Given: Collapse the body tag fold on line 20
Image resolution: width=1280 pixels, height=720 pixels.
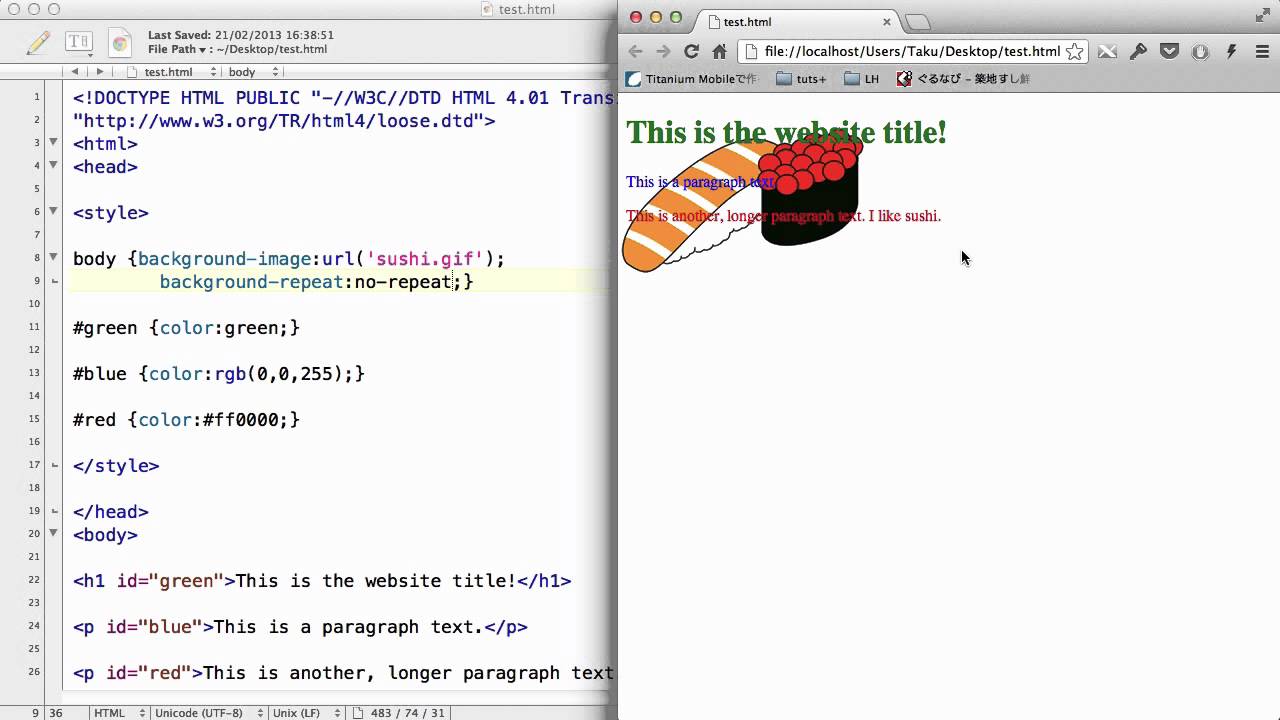Looking at the screenshot, I should click(54, 534).
